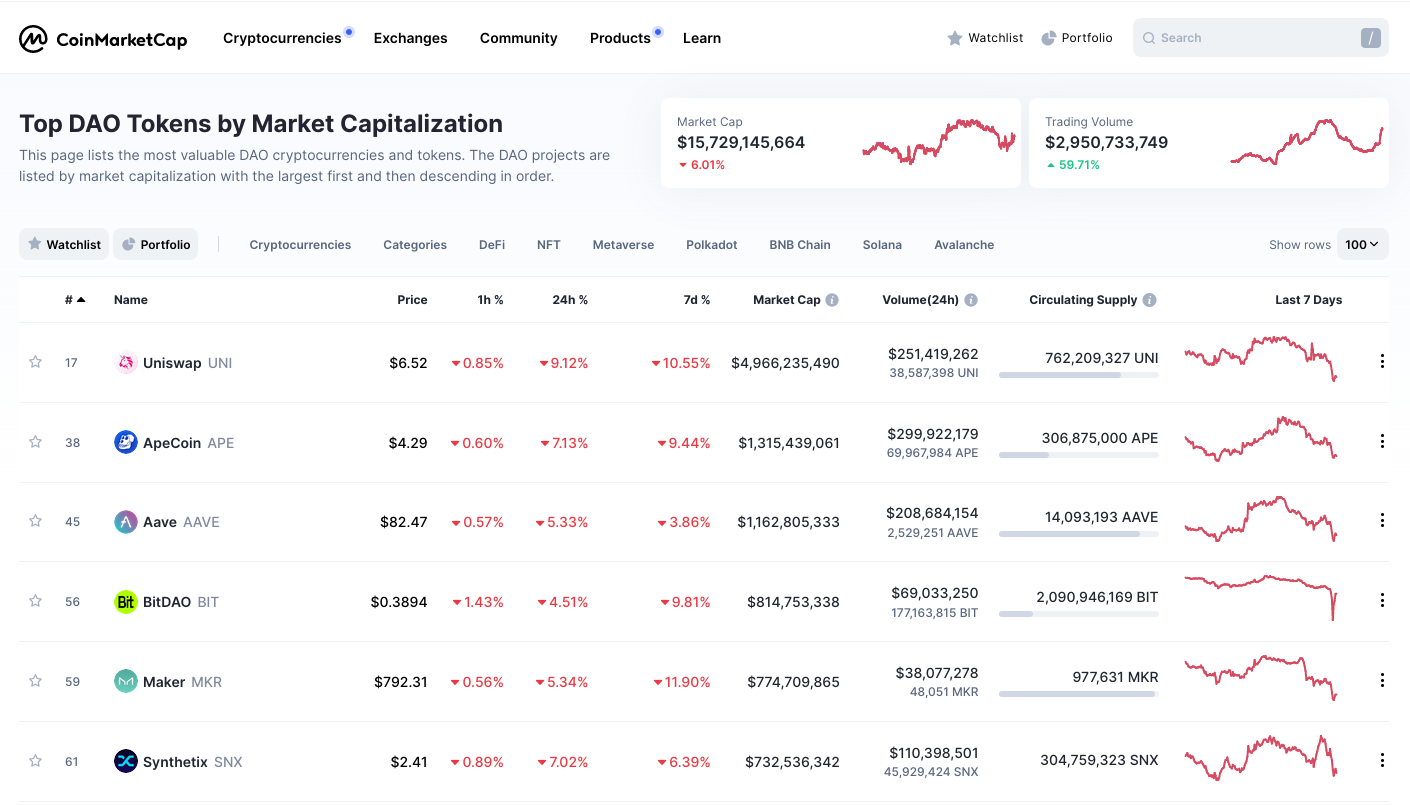Open the three-dot menu for Maker
This screenshot has height=805, width=1410.
[1382, 680]
